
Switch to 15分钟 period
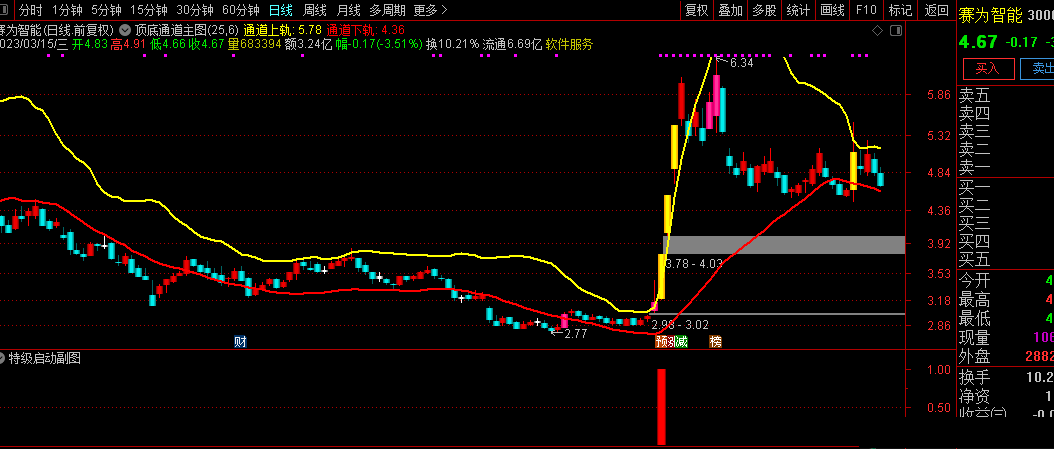(149, 10)
